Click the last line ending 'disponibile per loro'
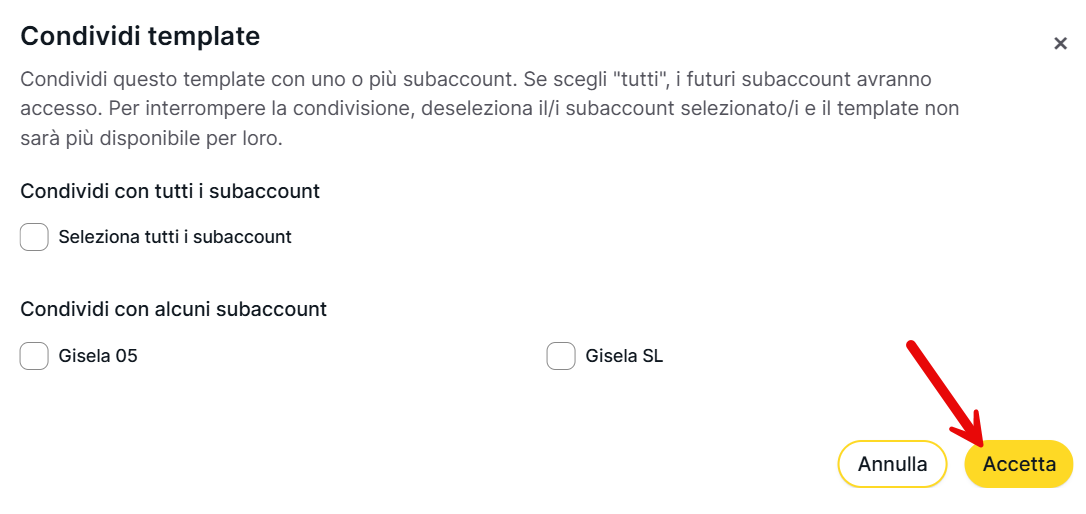This screenshot has height=514, width=1086. point(151,138)
